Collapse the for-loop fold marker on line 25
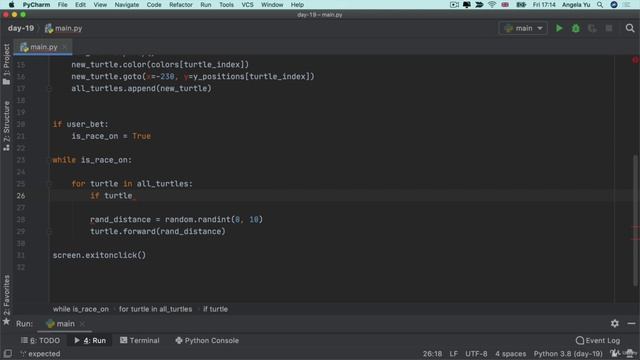Image resolution: width=640 pixels, height=360 pixels. tap(50, 184)
